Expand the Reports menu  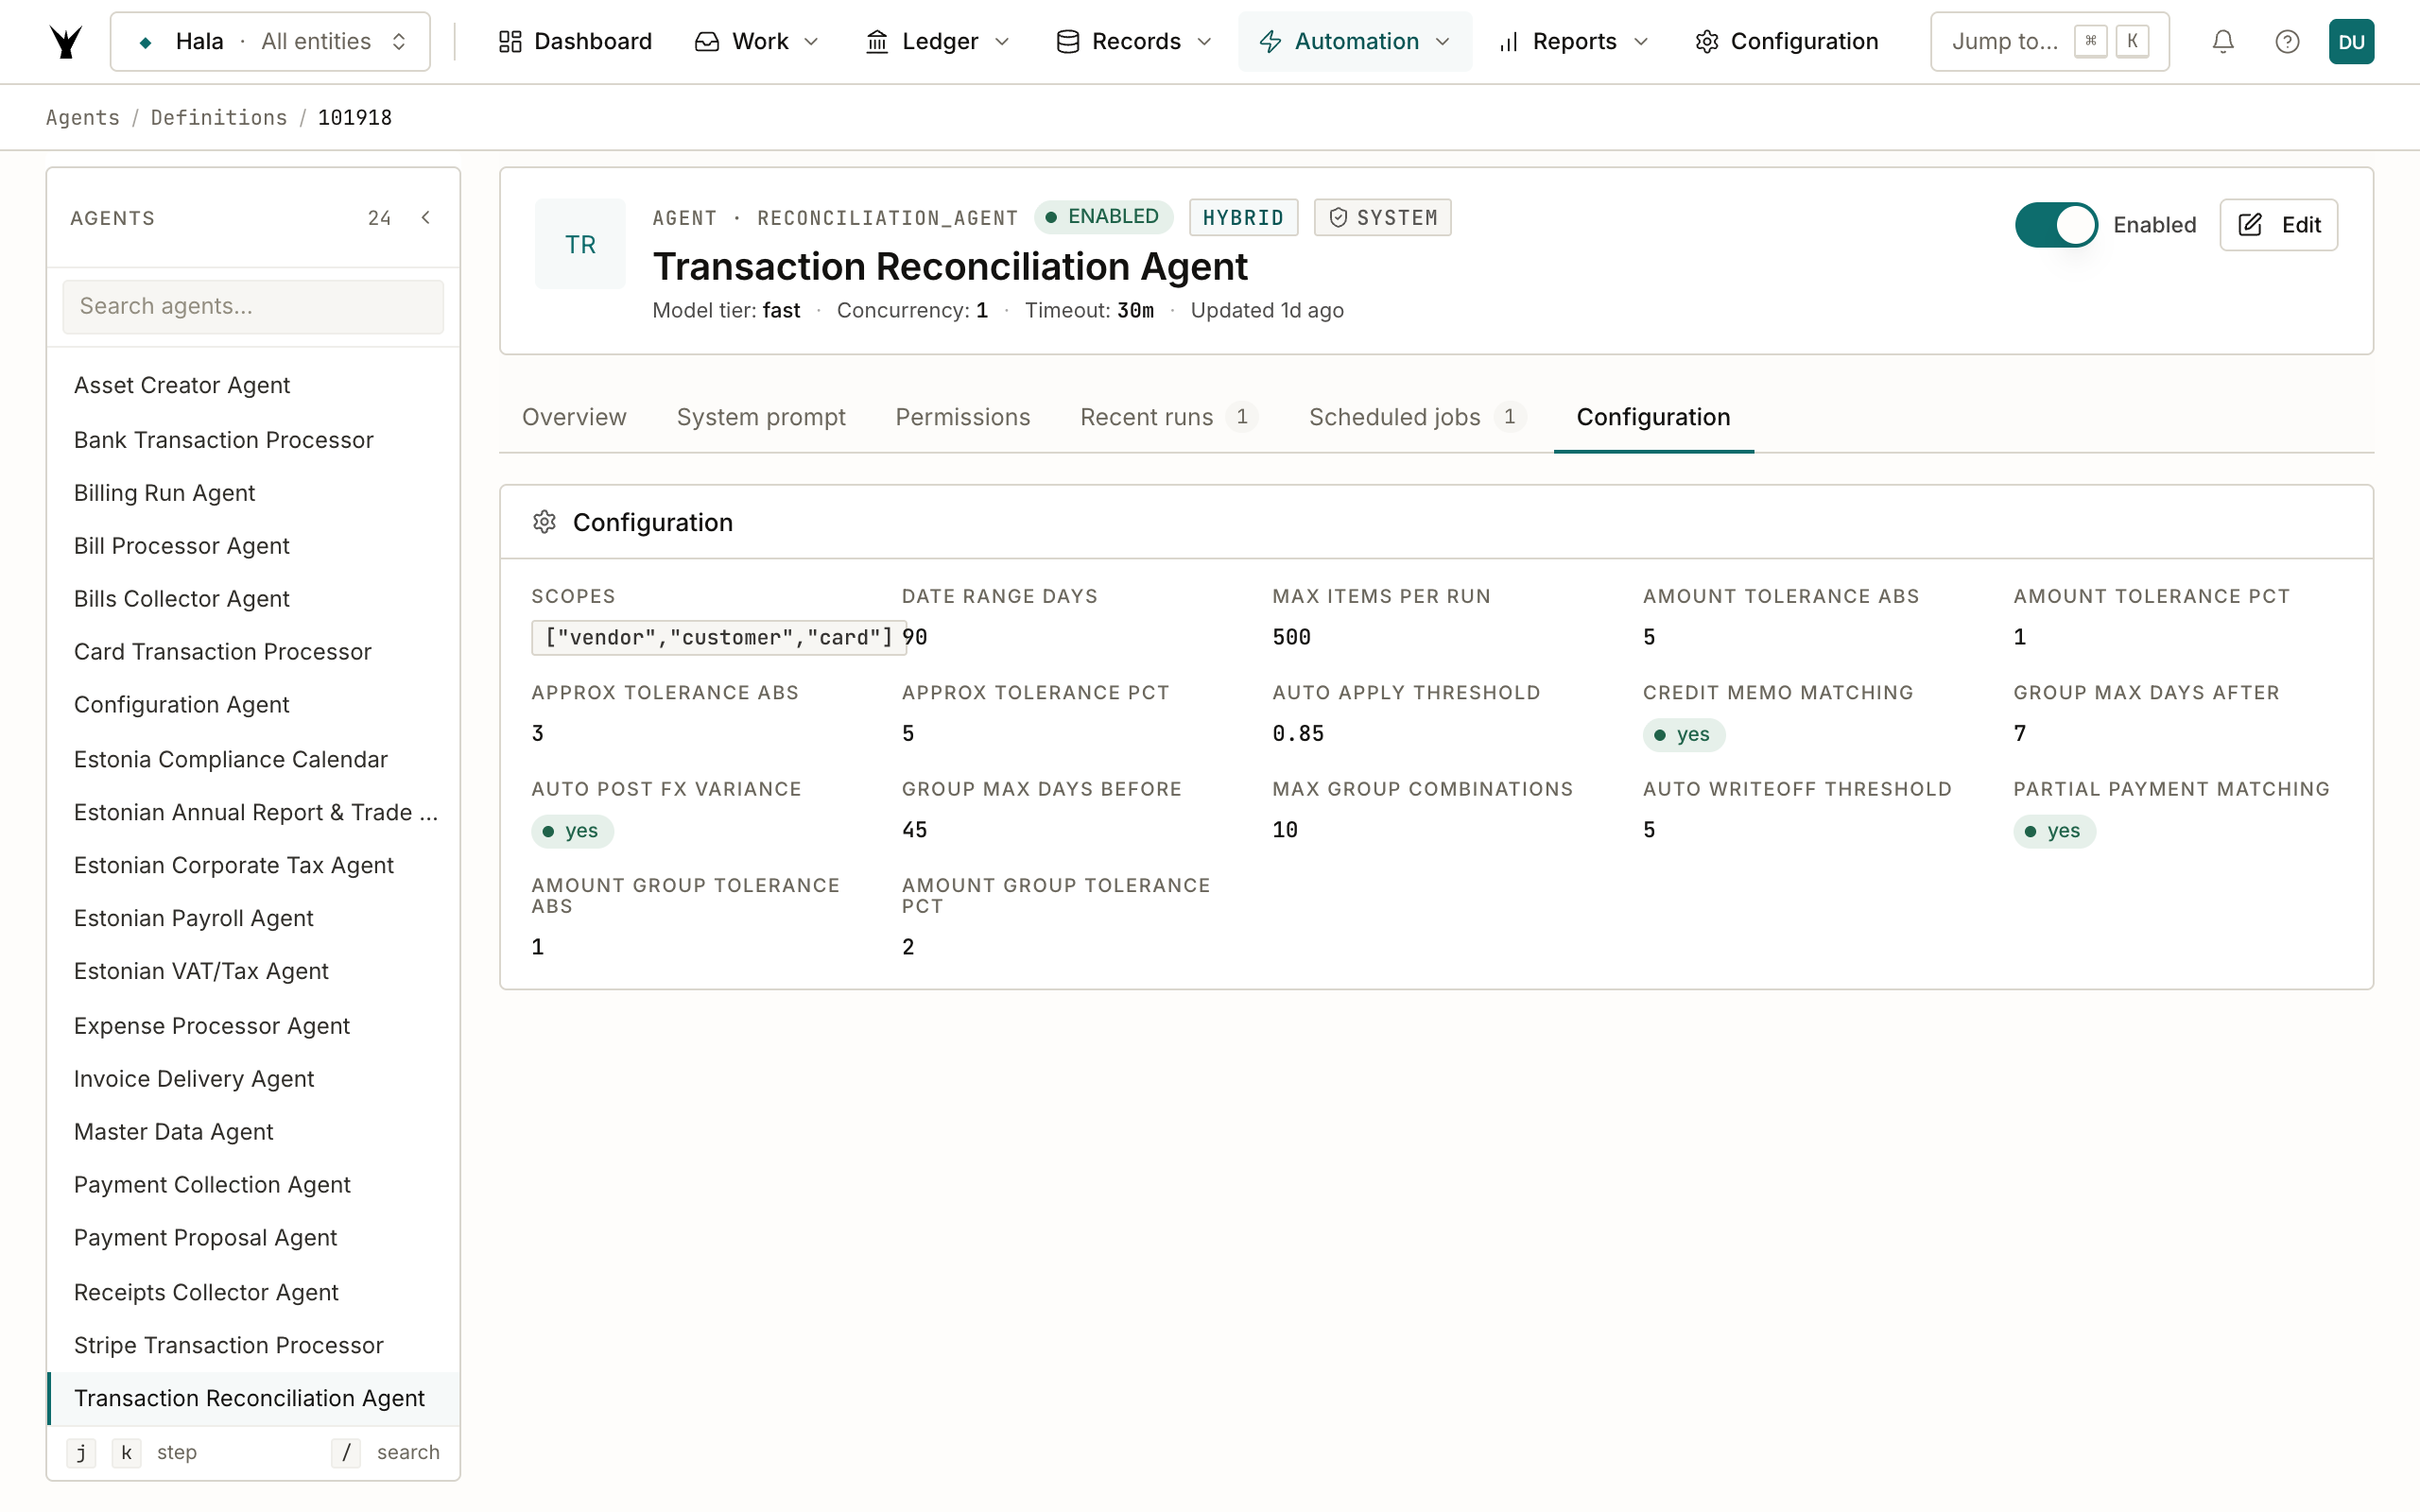tap(1572, 41)
